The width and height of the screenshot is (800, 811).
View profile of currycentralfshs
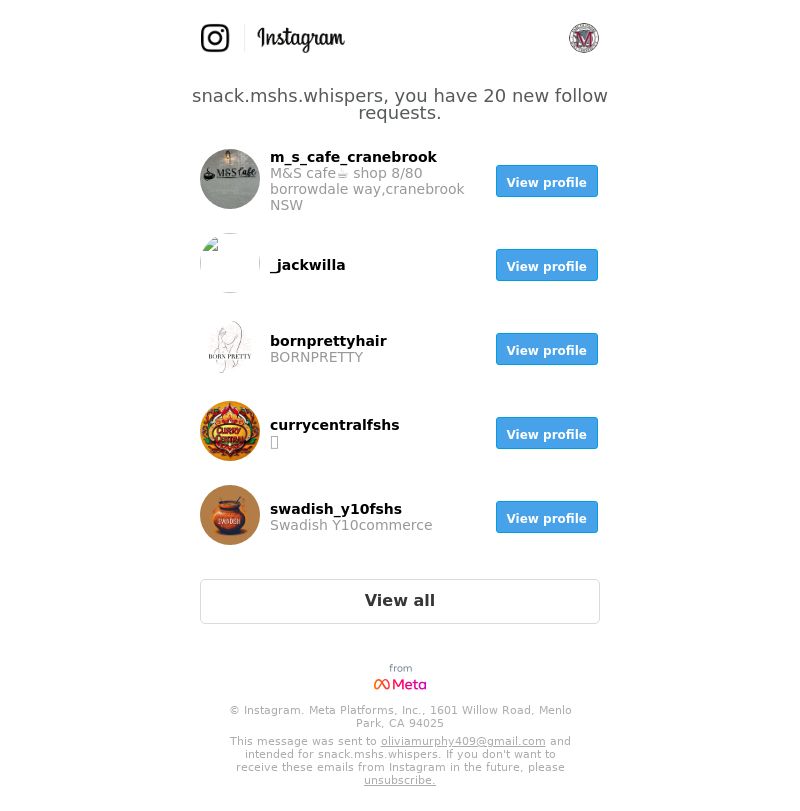point(547,433)
